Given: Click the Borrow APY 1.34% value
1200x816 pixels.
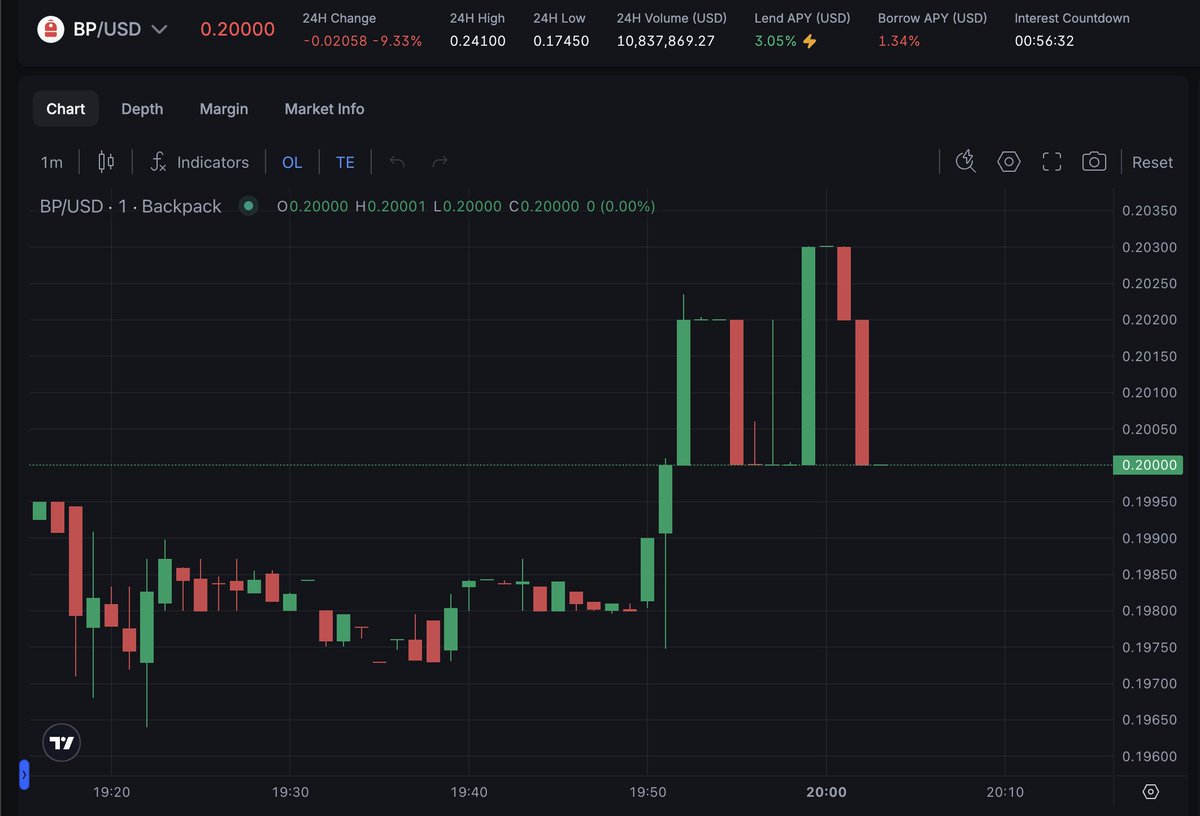Looking at the screenshot, I should tap(899, 41).
